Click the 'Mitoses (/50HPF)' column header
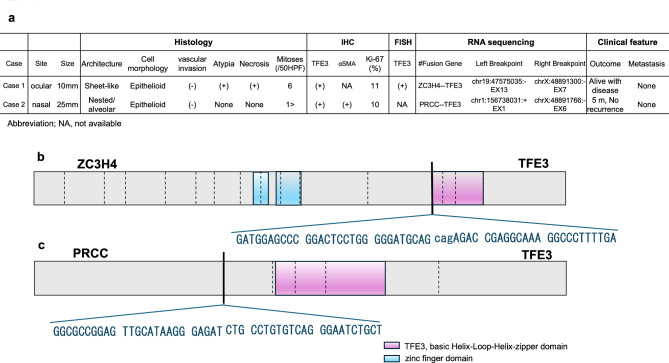The height and width of the screenshot is (363, 669). pyautogui.click(x=290, y=64)
